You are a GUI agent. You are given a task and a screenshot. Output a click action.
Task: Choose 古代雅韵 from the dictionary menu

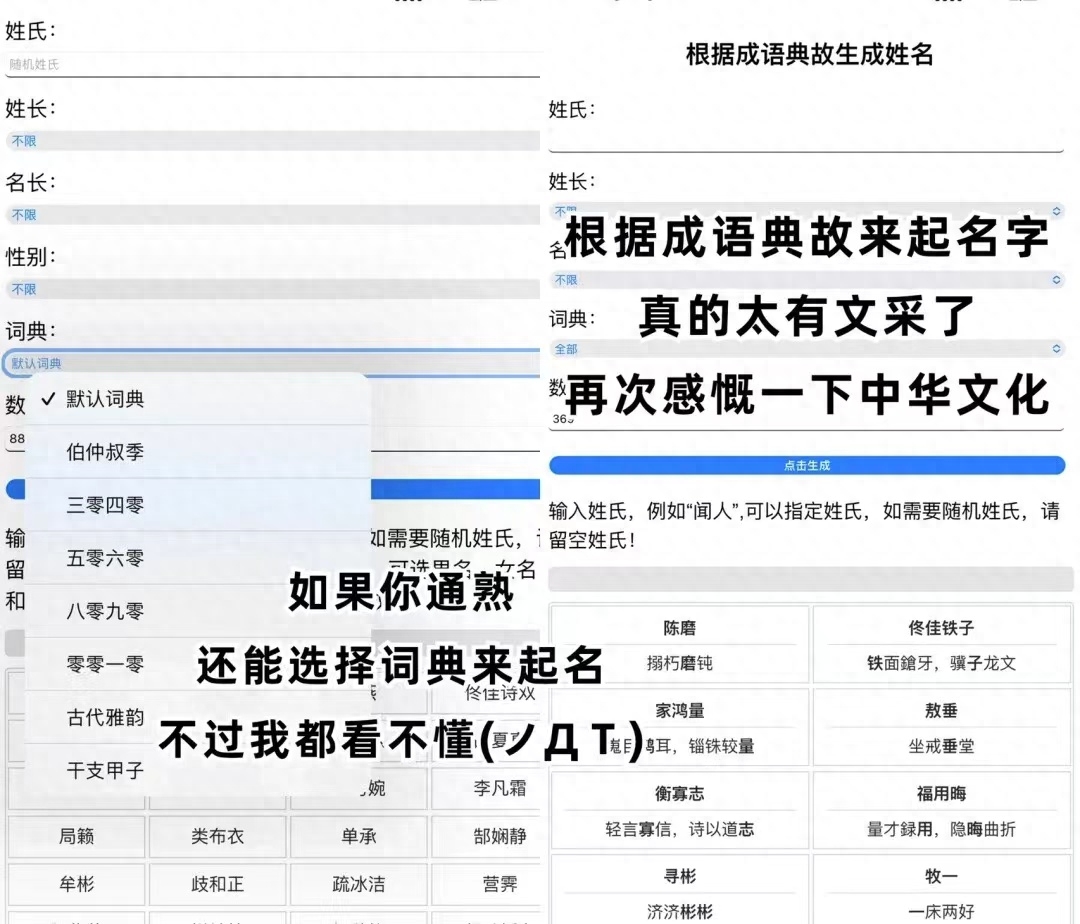click(198, 717)
